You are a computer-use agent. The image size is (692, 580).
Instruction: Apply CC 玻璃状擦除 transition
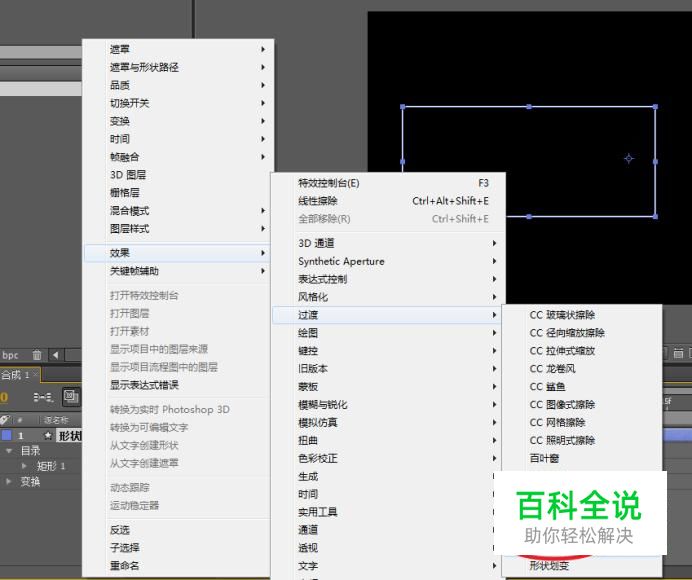582,315
